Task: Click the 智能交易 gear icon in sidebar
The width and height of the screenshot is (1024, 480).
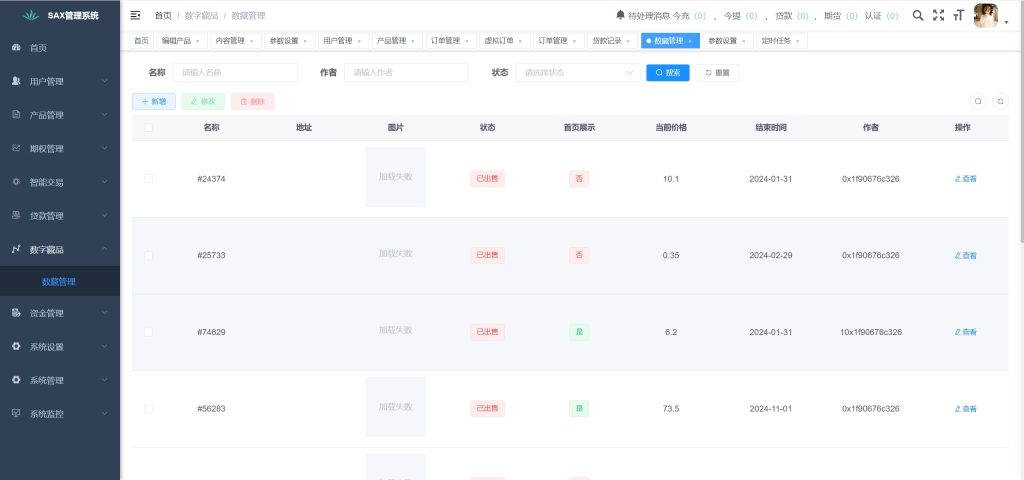Action: point(16,182)
